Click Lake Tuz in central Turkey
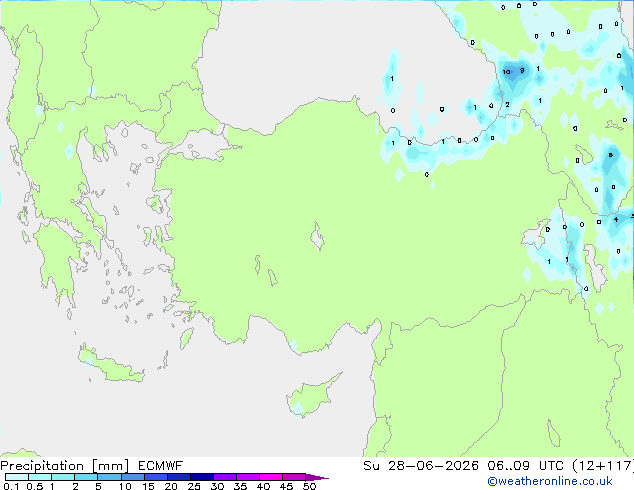The height and width of the screenshot is (490, 634). point(317,237)
